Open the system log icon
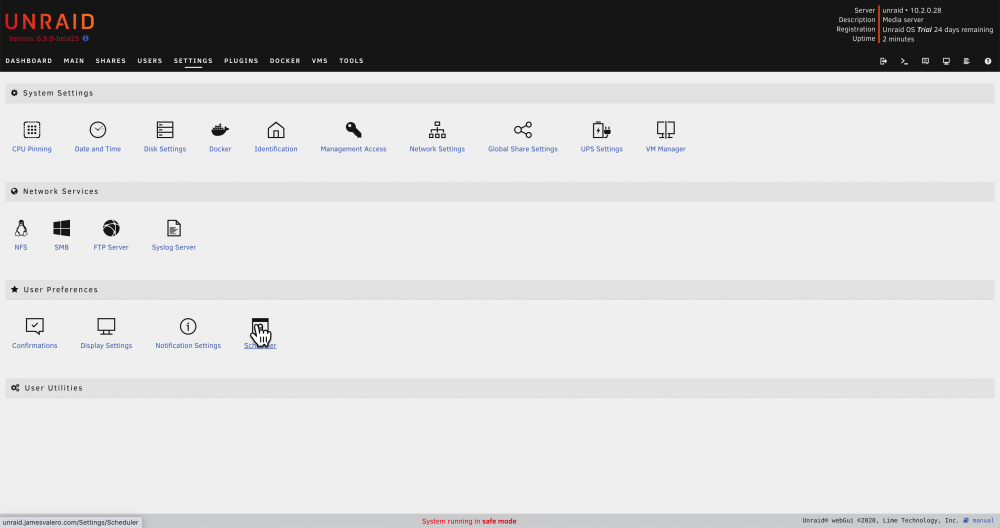Screen dimensions: 1000x528 click(967, 61)
